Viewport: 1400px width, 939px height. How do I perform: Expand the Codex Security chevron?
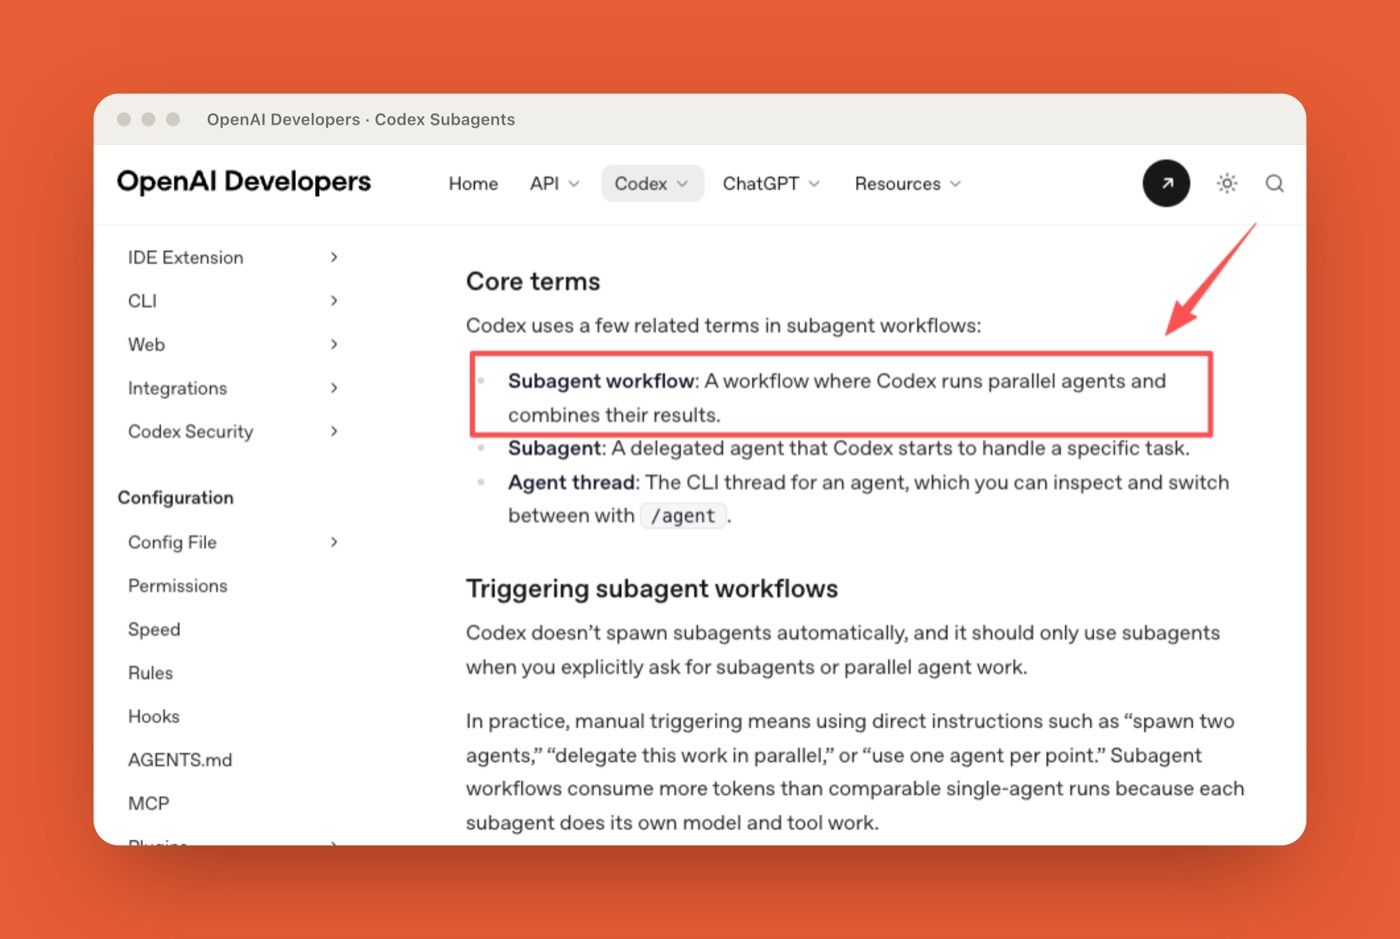(334, 431)
